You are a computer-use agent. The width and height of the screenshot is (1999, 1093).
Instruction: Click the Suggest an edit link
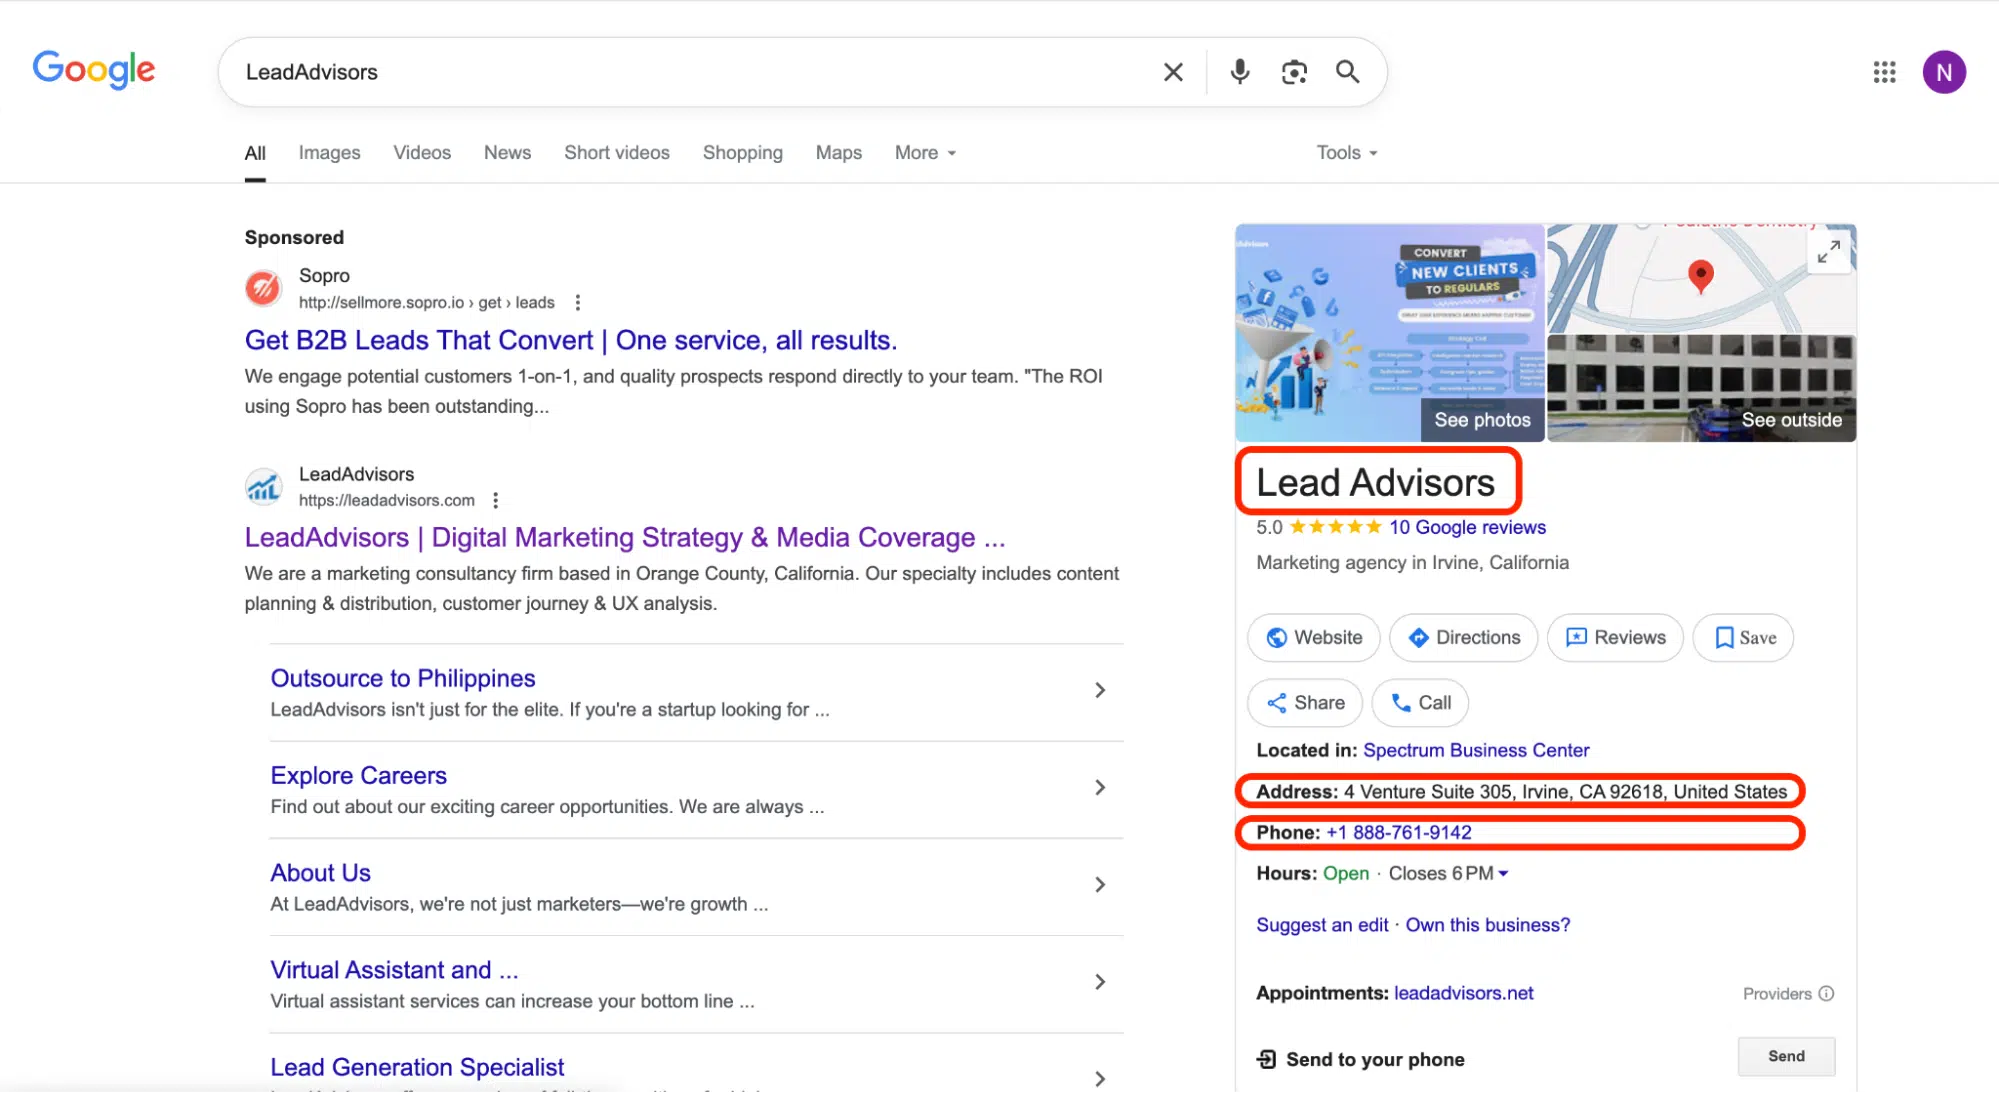click(x=1321, y=924)
